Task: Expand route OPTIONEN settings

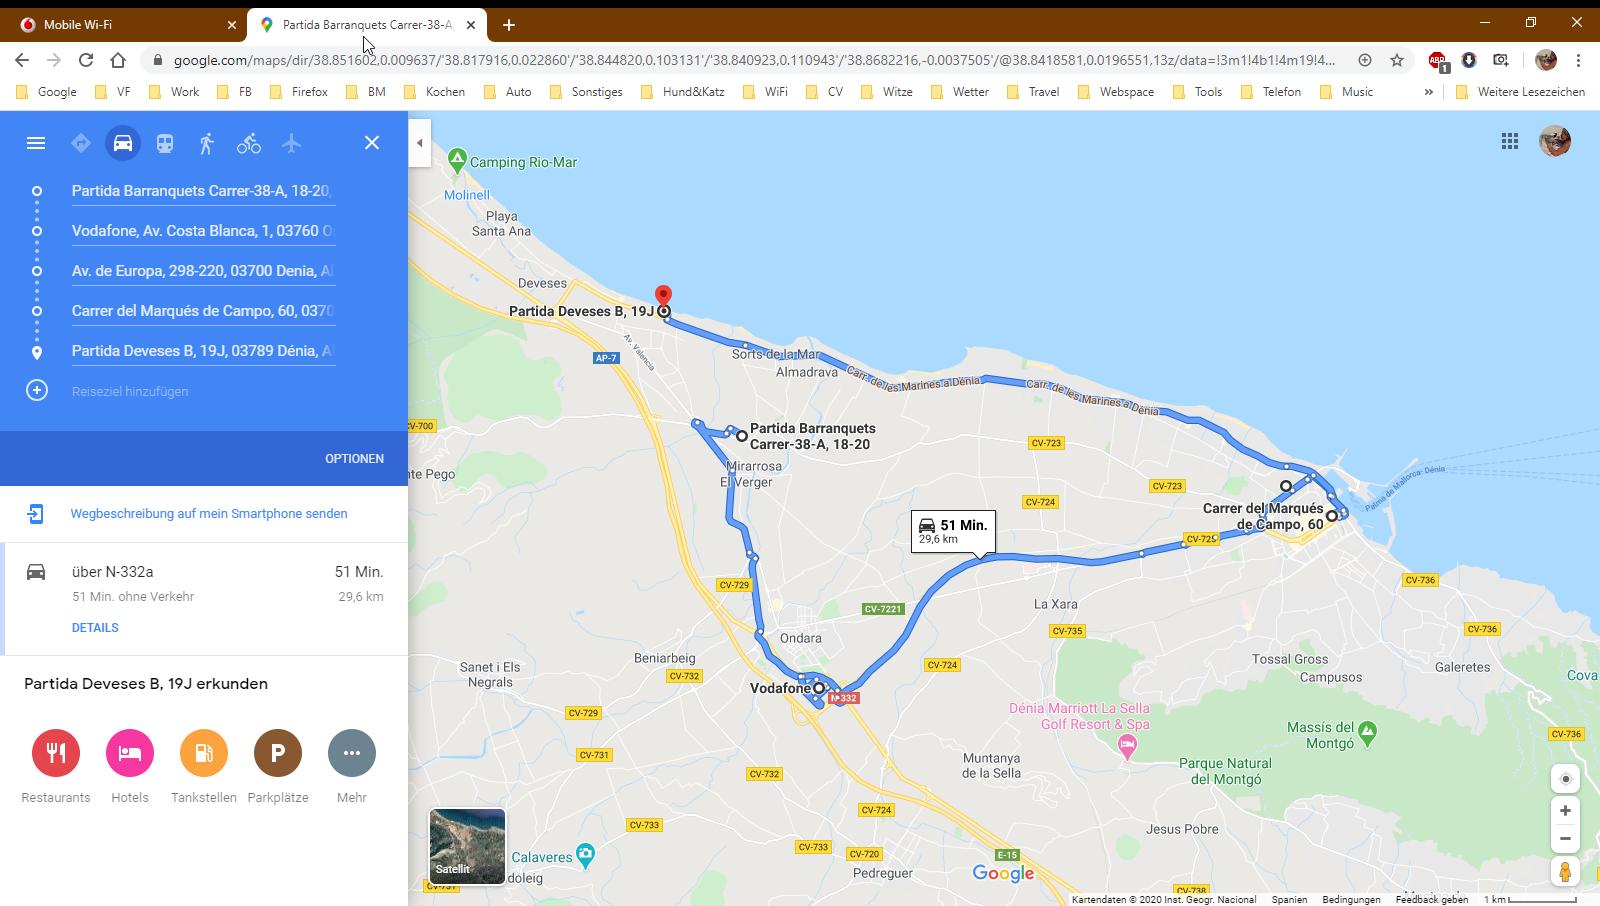Action: (354, 458)
